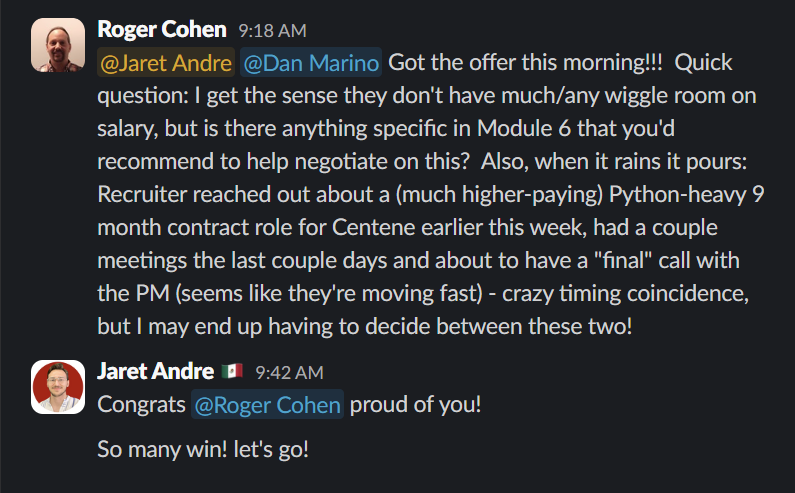
Task: Open Roger Cohen's profile from sender name
Action: pos(162,29)
